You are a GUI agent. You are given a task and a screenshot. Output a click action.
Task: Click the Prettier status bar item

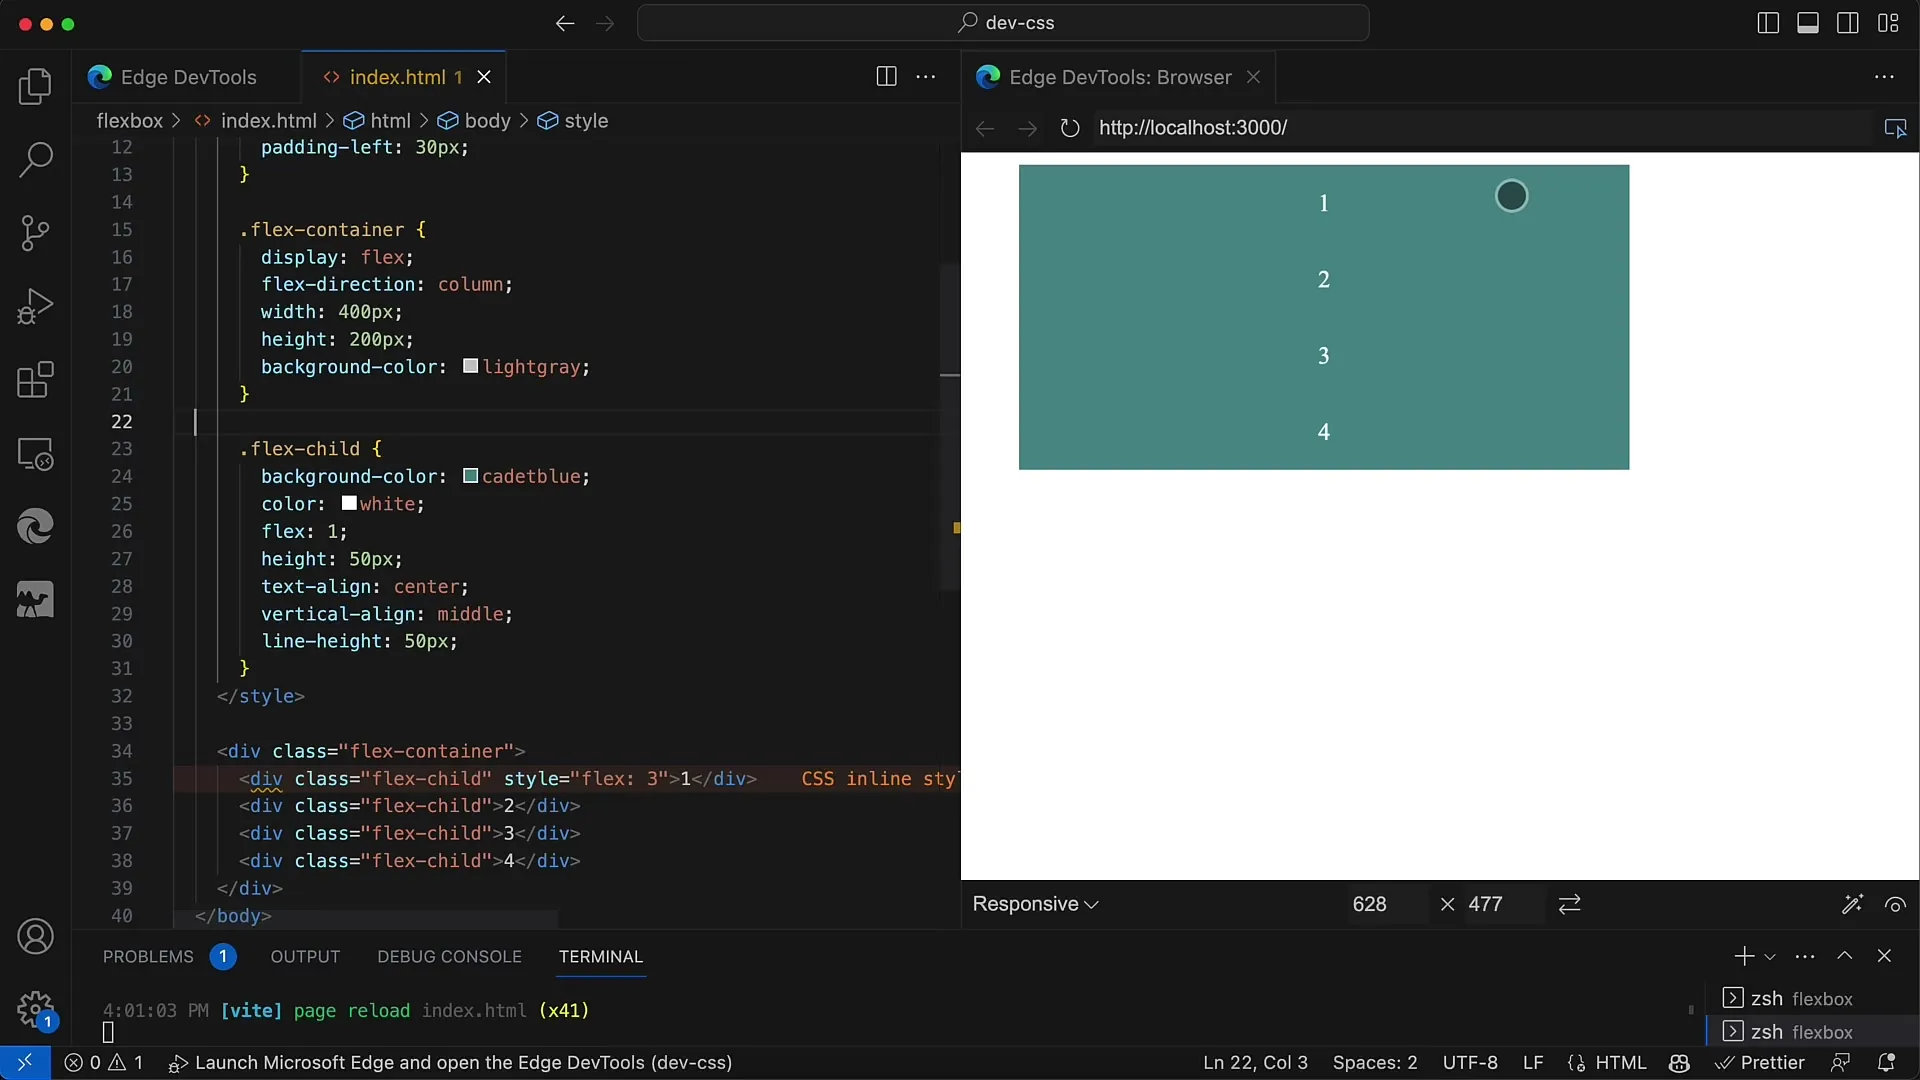(1761, 1063)
